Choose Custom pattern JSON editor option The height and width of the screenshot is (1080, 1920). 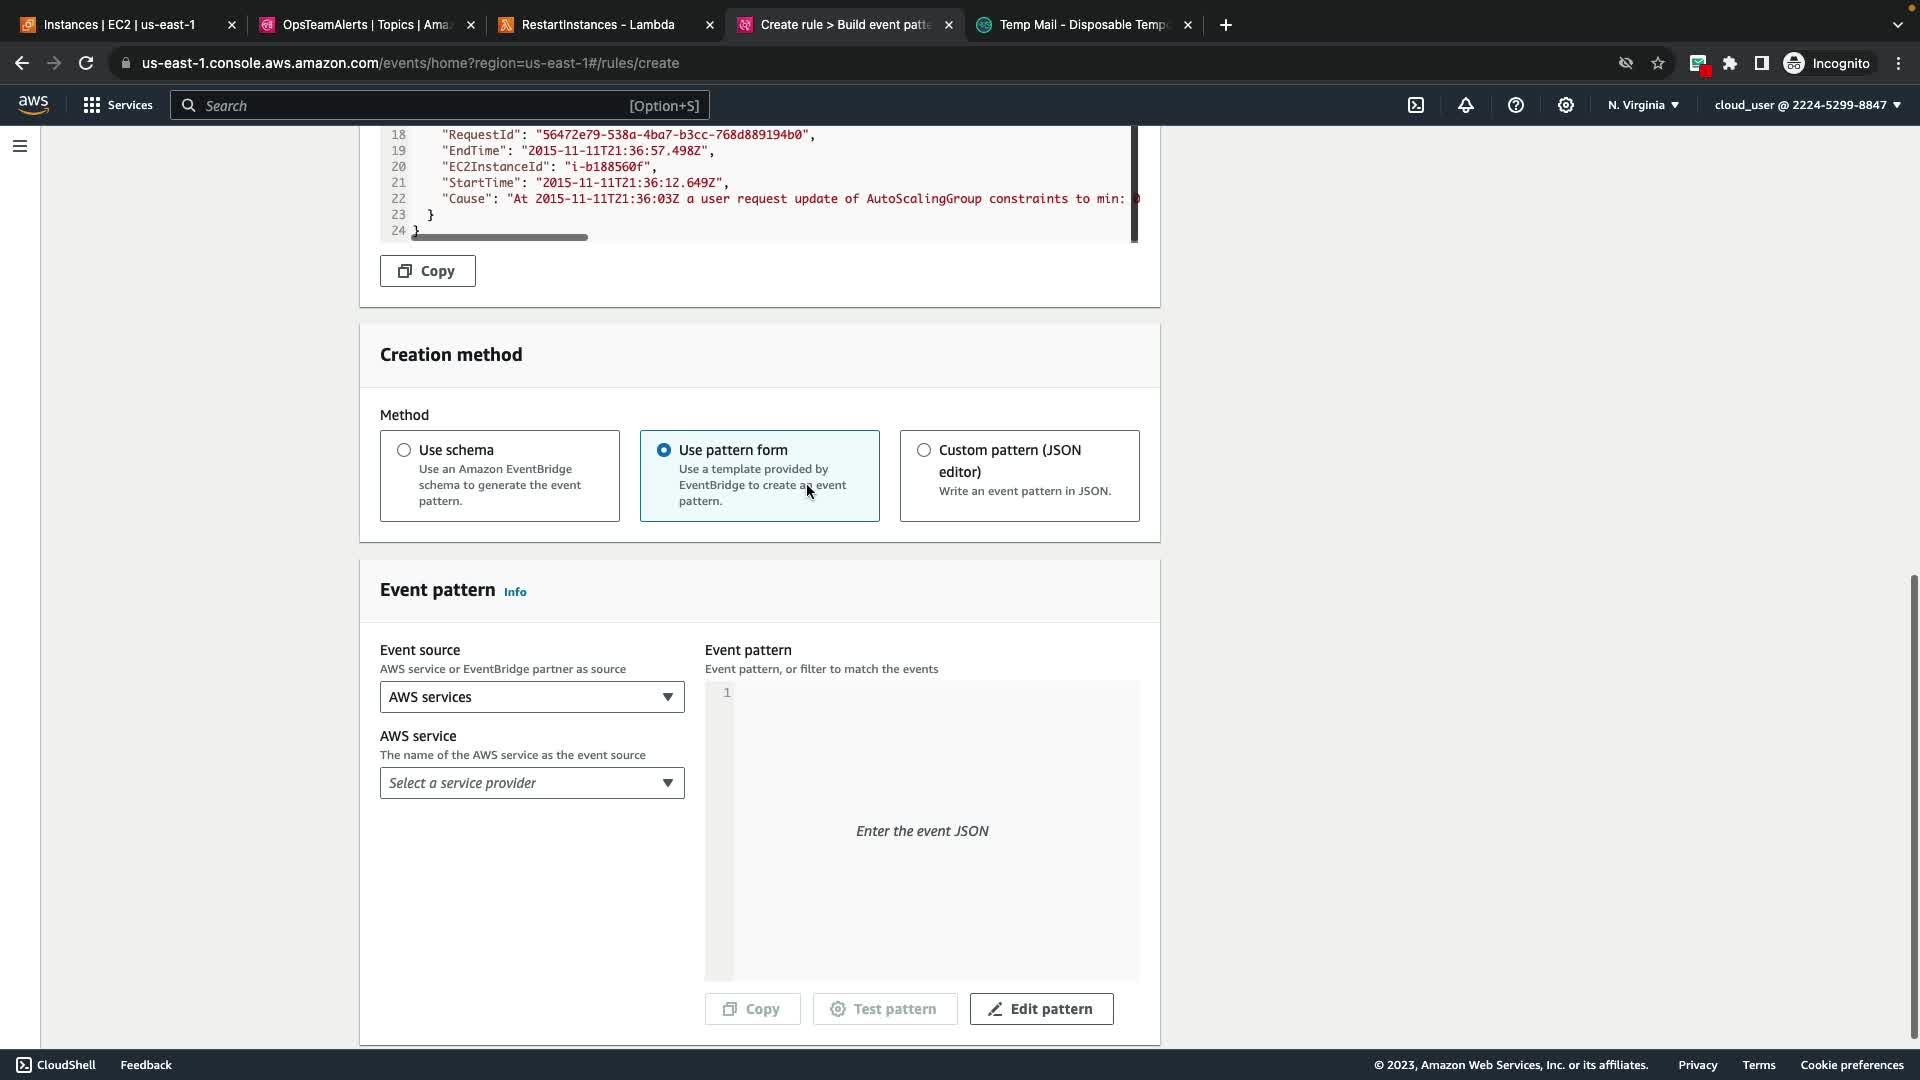coord(924,450)
